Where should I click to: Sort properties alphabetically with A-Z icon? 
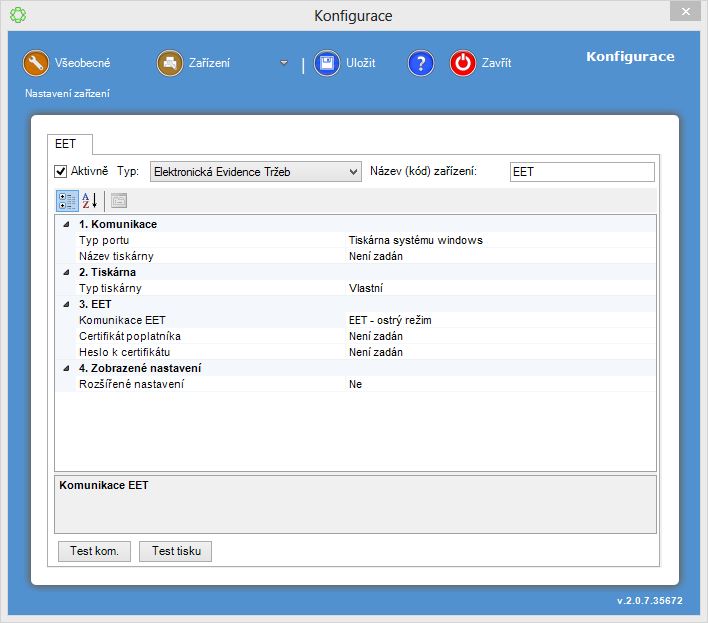[x=90, y=201]
